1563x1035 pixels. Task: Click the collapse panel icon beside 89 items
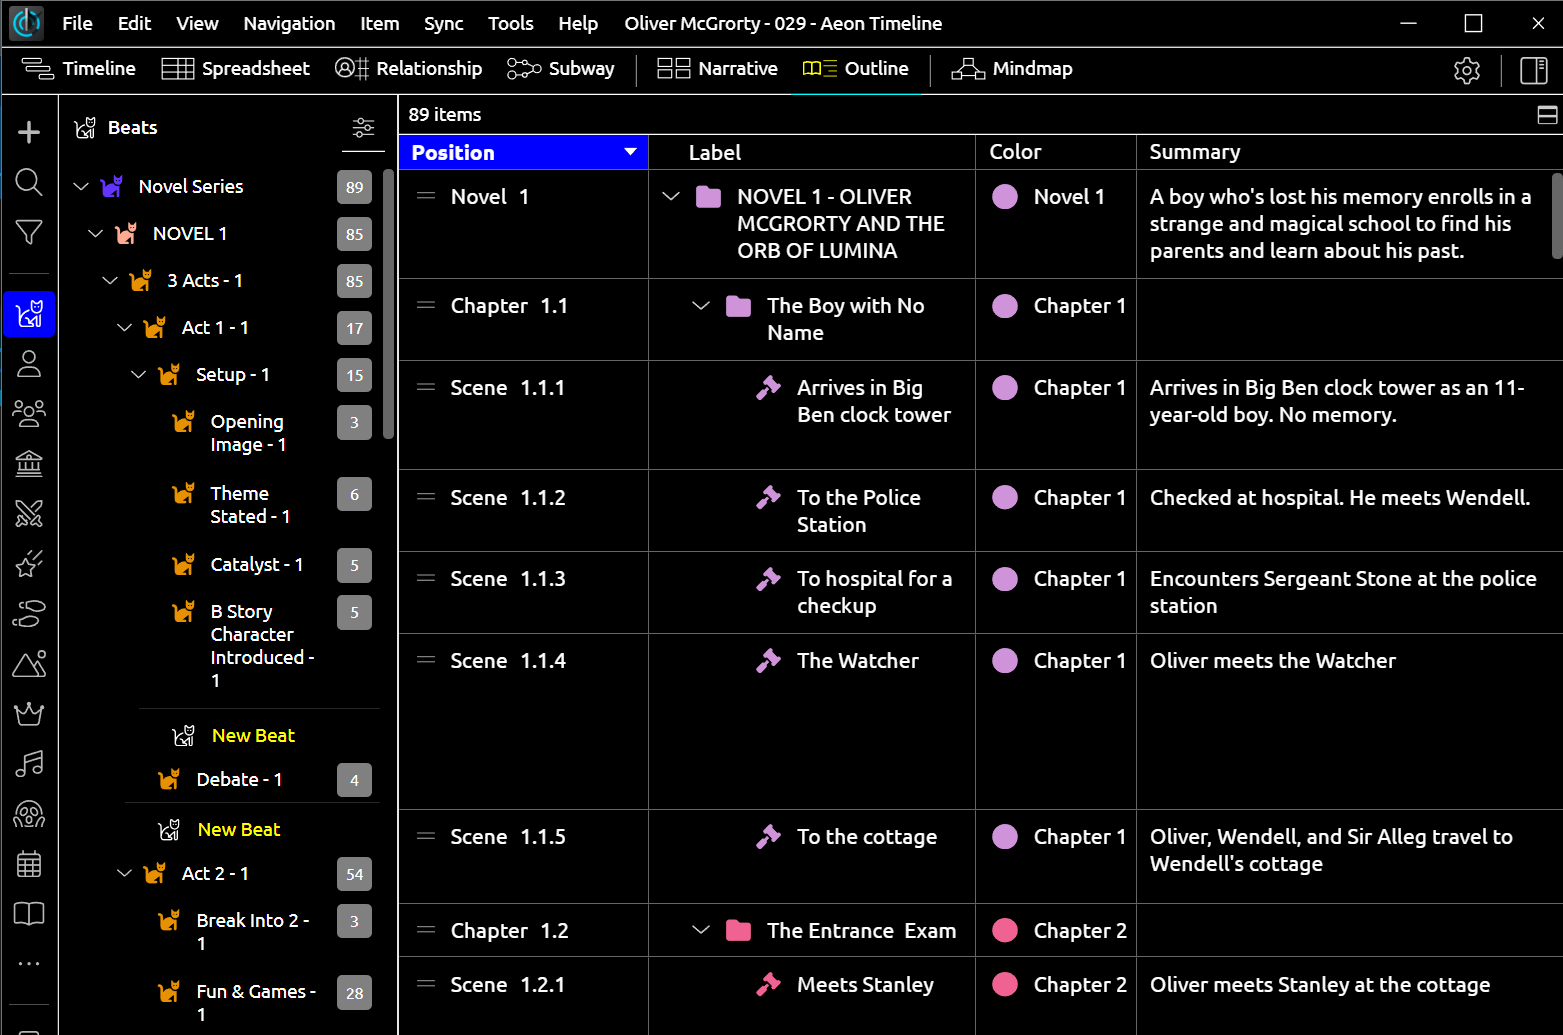(x=1547, y=115)
